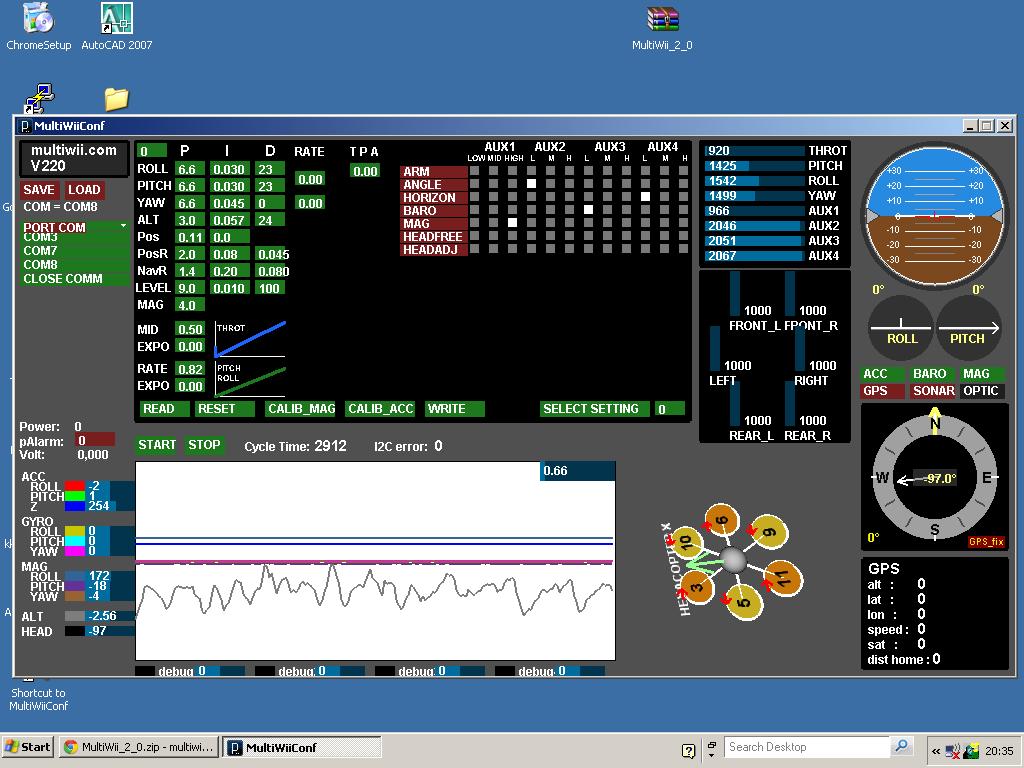
Task: Click the hexacopter motor layout diagram
Action: 734,561
